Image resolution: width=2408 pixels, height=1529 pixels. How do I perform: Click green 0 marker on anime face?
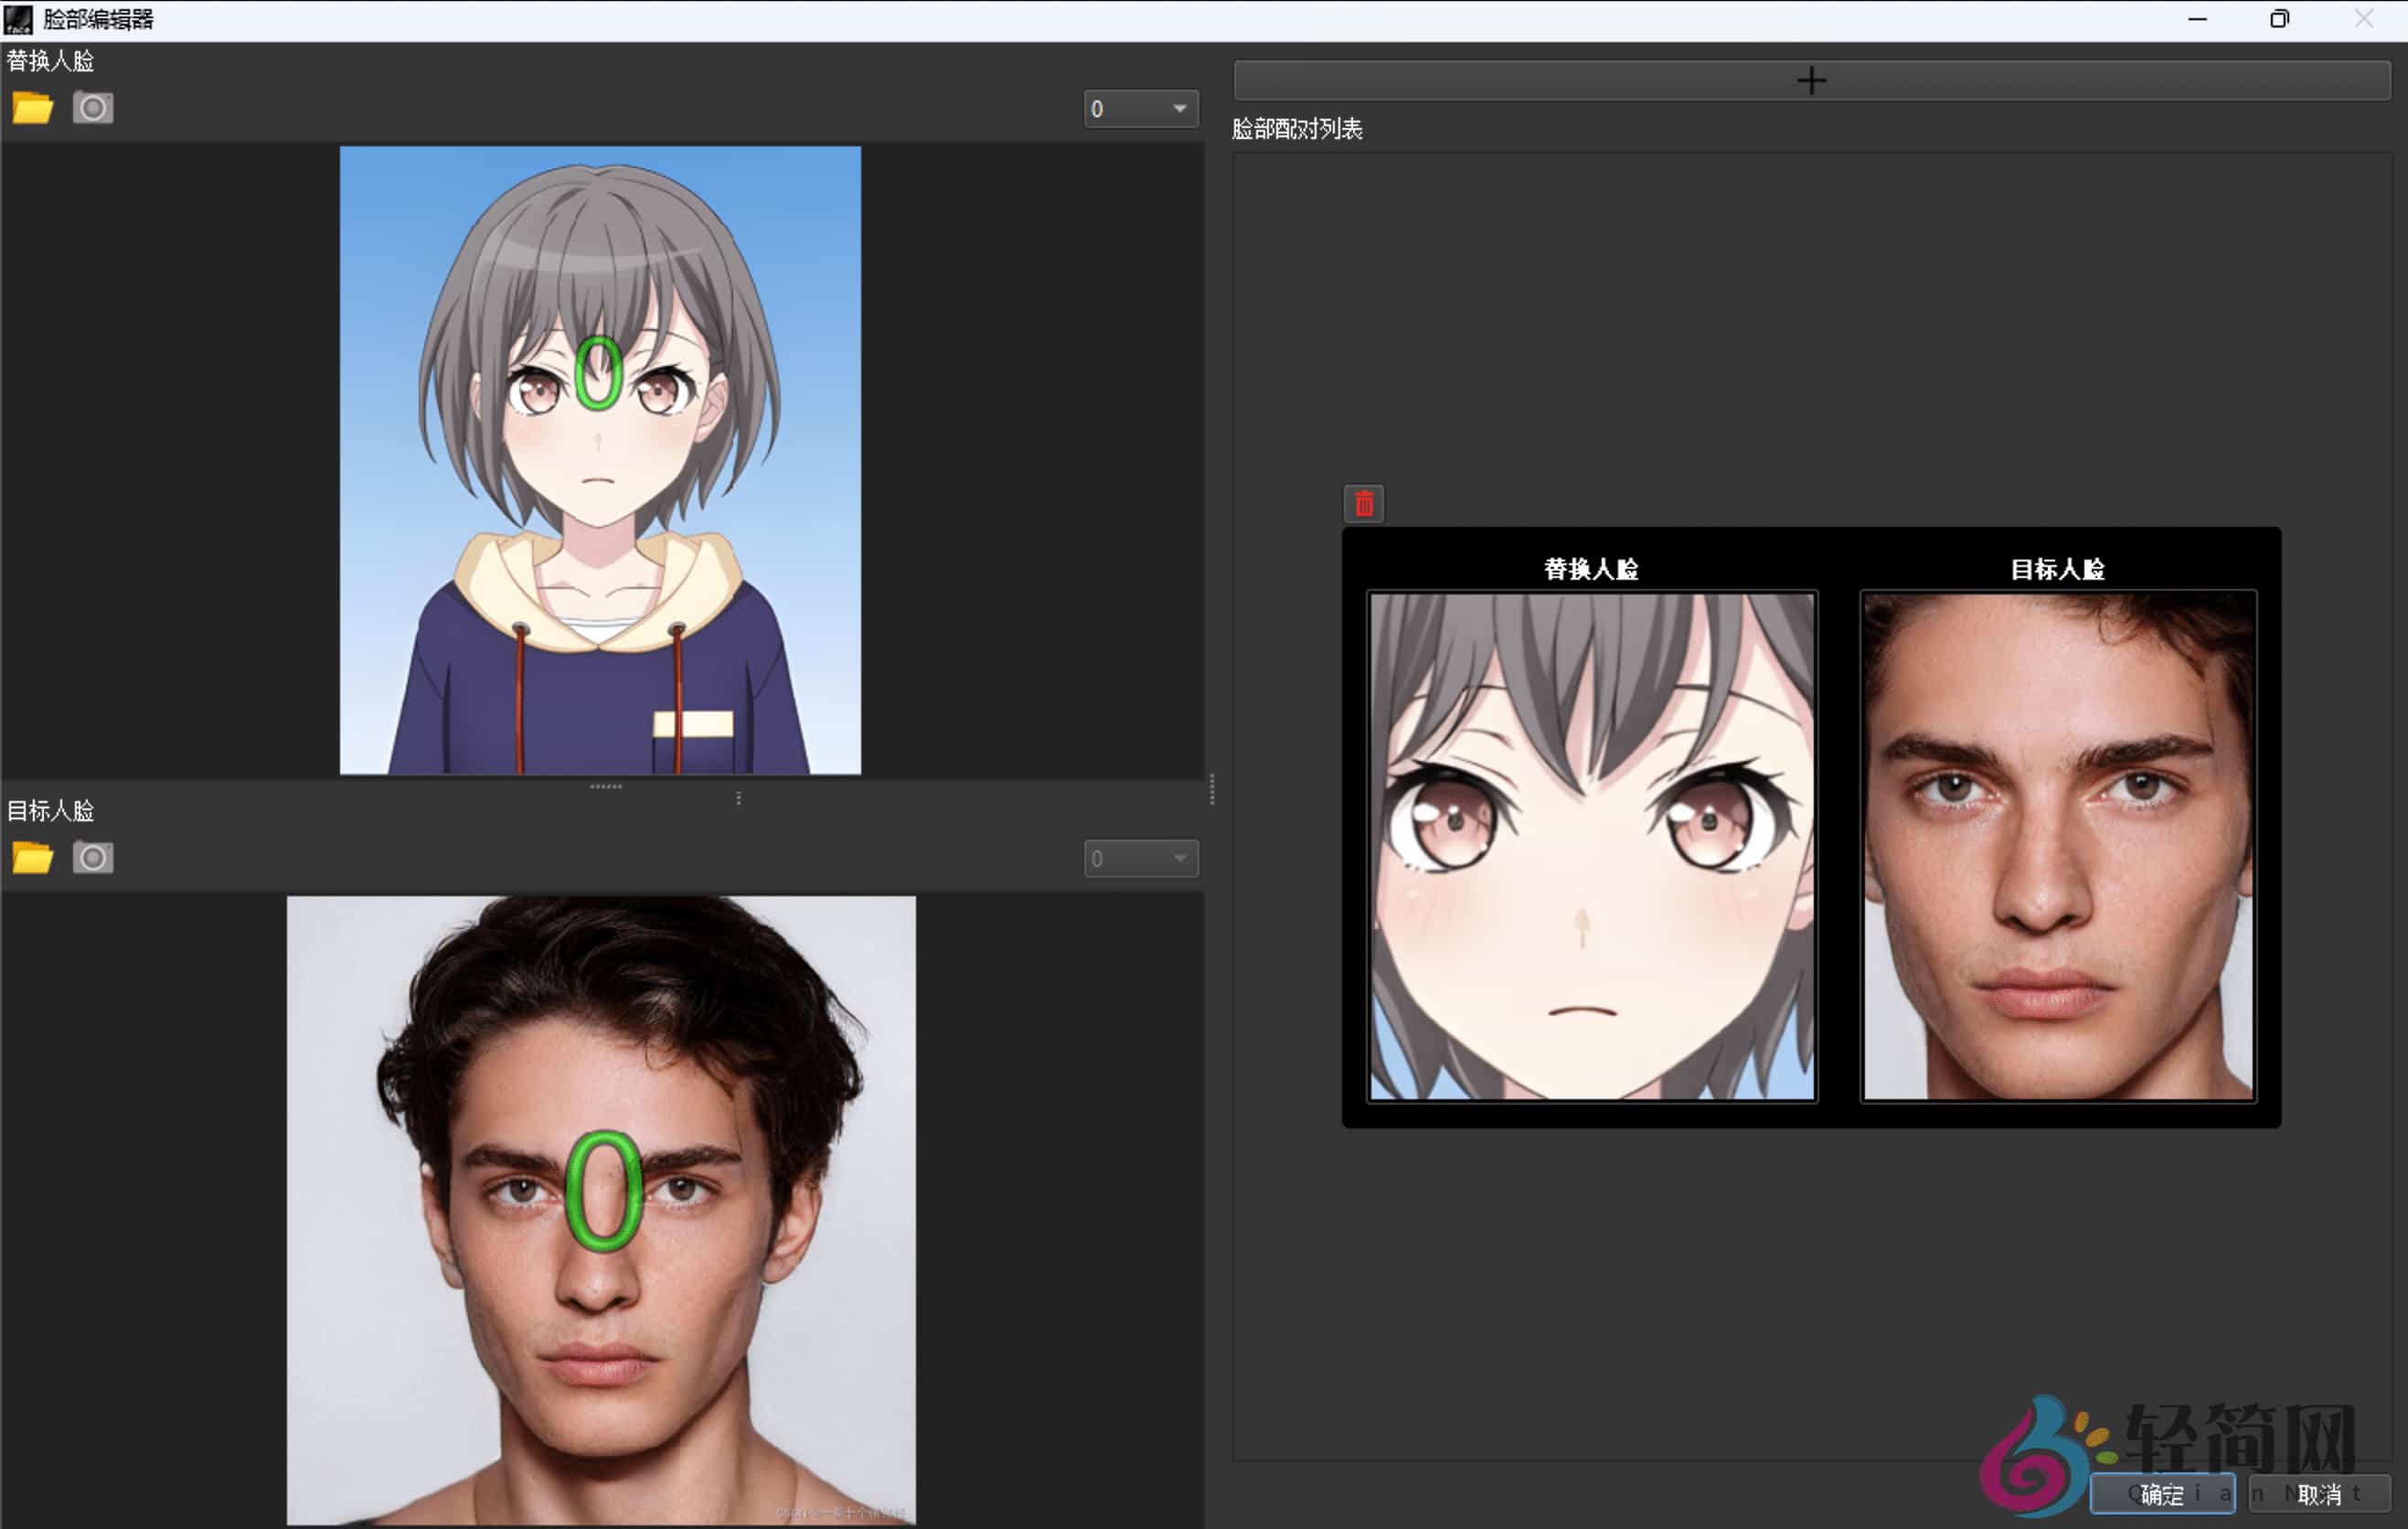click(x=598, y=373)
